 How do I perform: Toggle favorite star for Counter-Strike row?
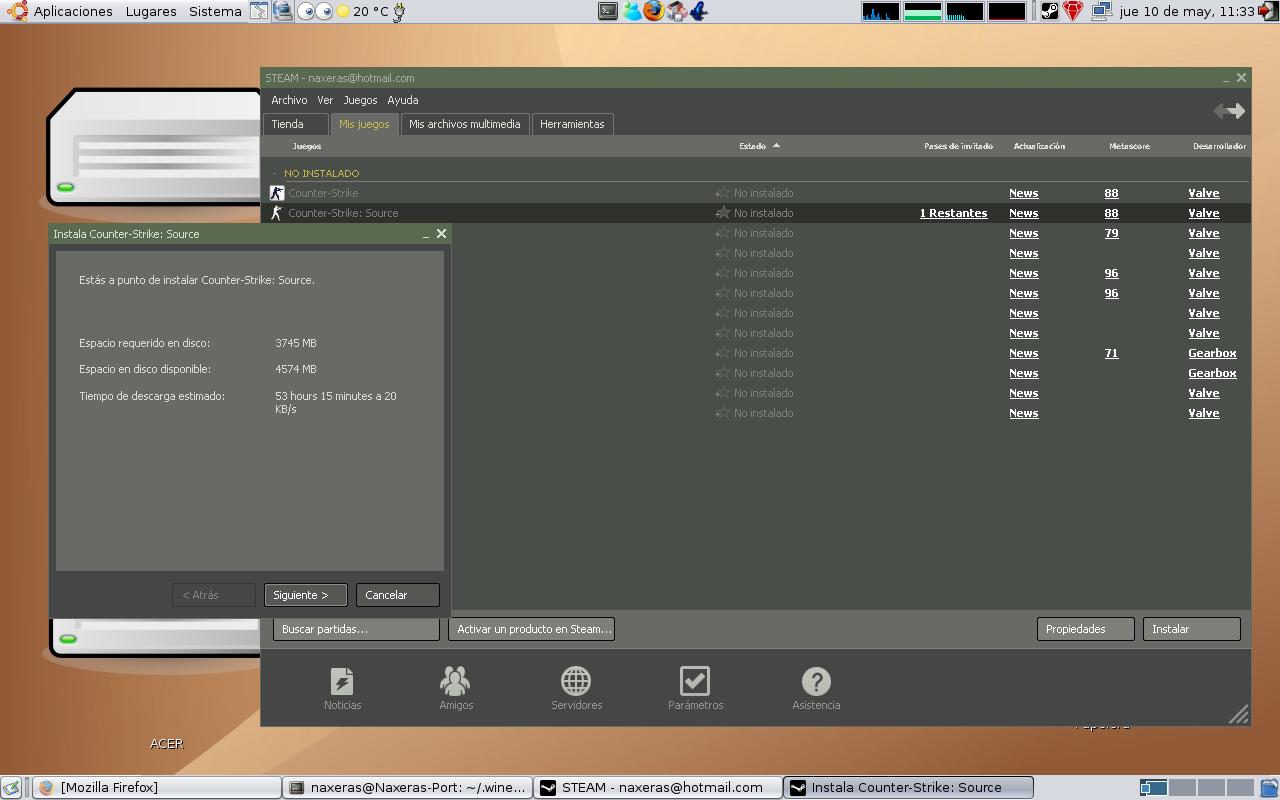[722, 193]
